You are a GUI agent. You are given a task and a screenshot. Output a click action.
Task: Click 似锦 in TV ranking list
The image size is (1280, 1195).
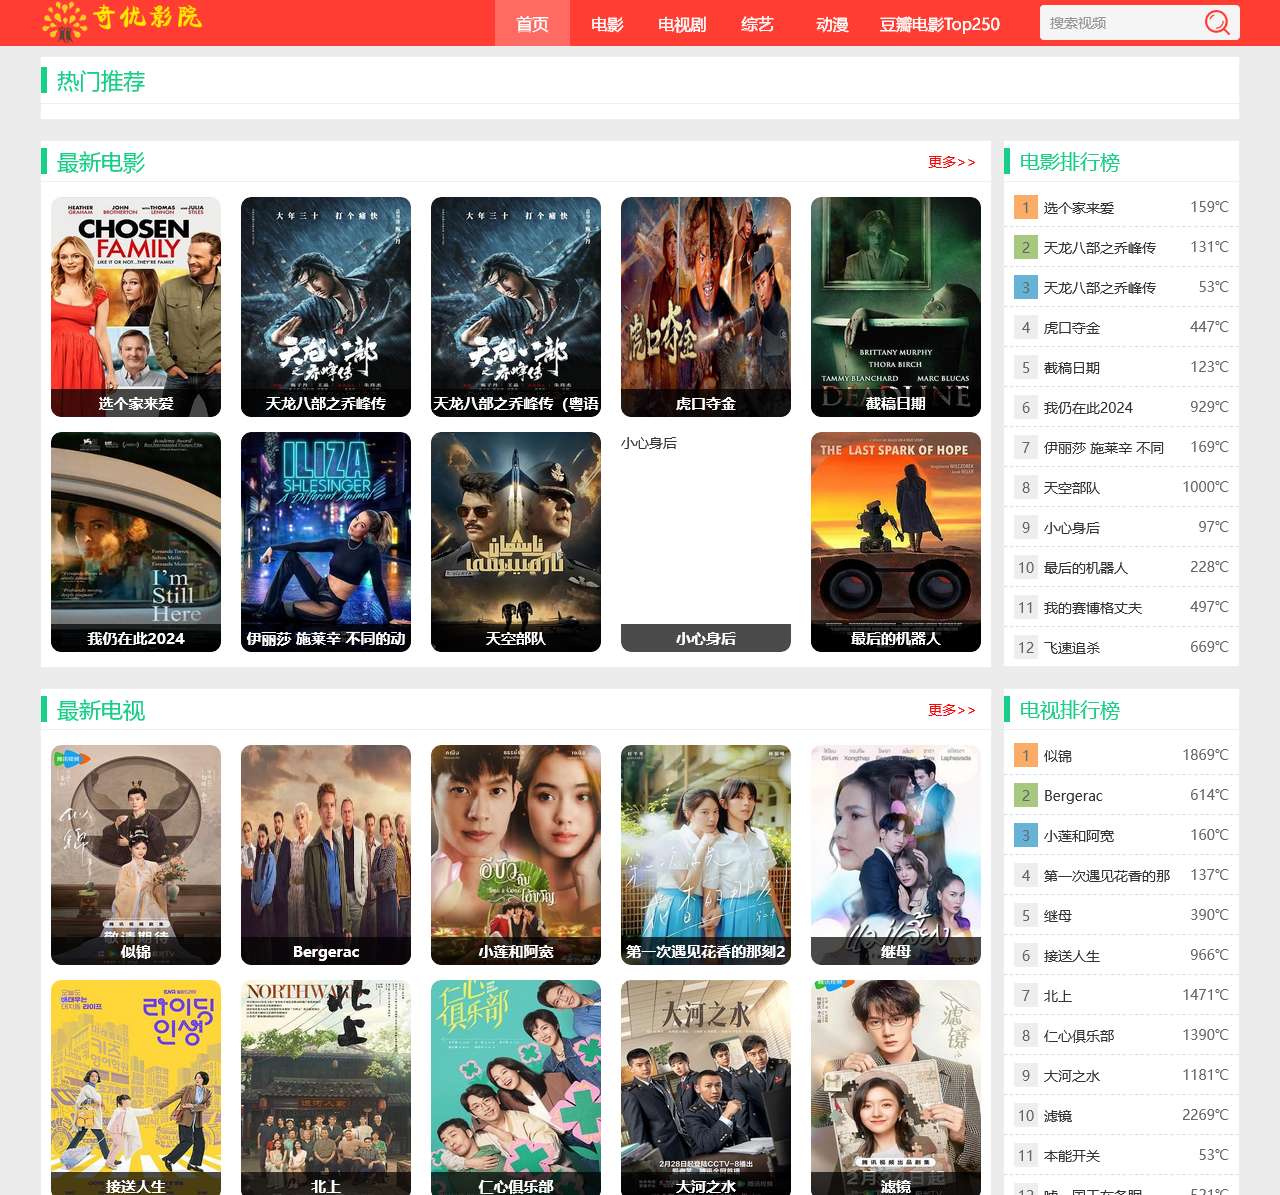click(x=1057, y=756)
